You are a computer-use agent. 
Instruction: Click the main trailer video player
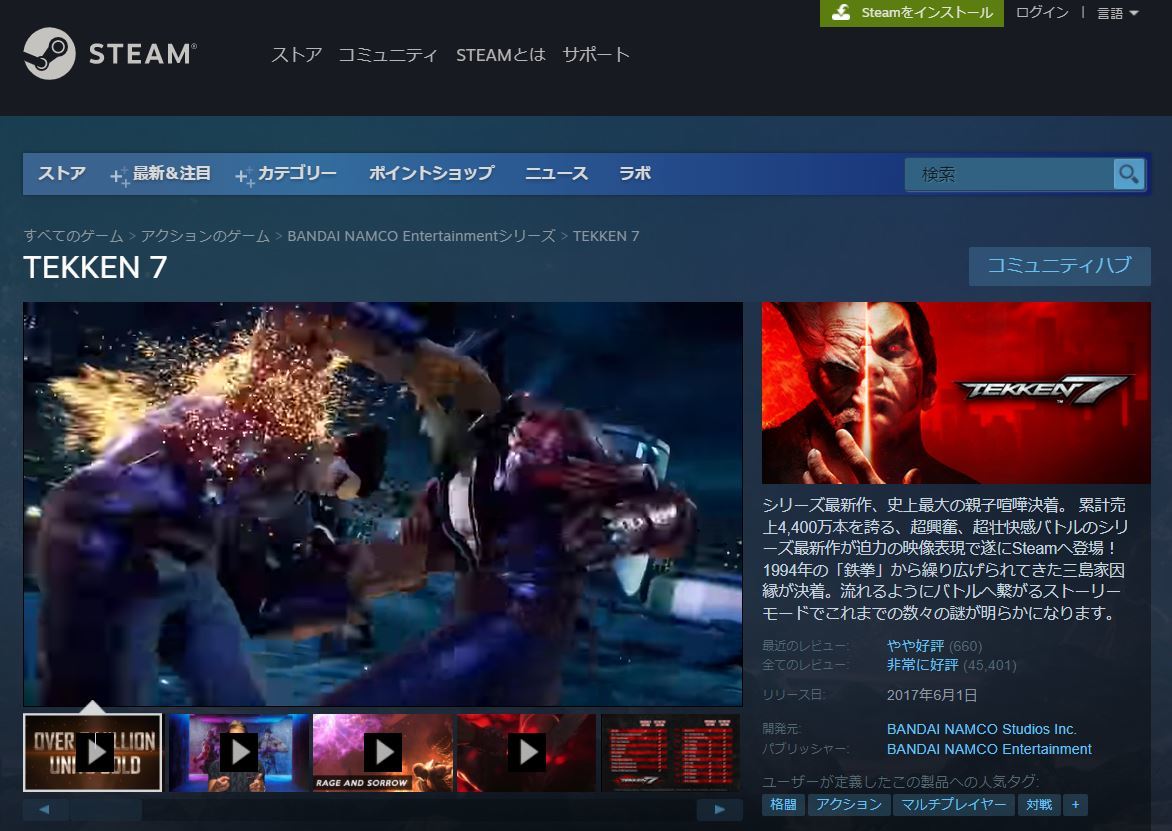pos(383,504)
